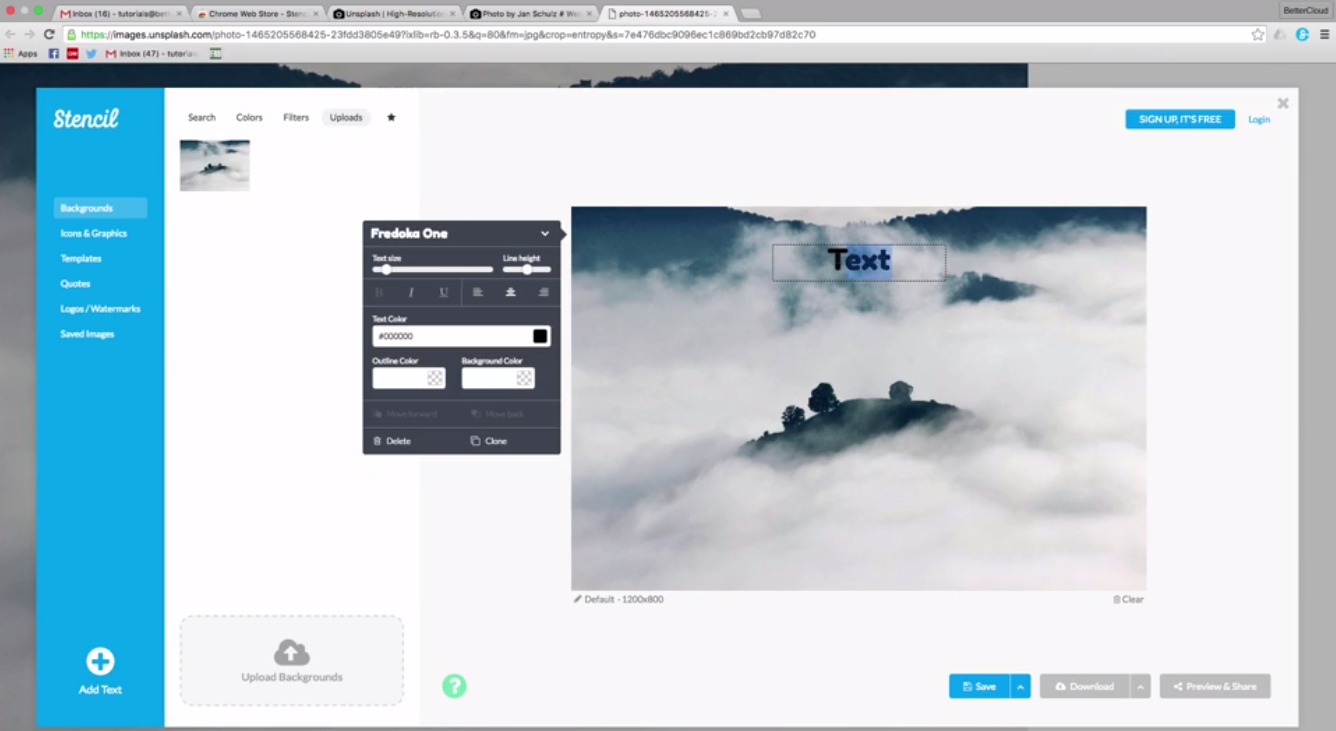Click the browser reload icon
Image resolution: width=1336 pixels, height=731 pixels.
tap(49, 34)
